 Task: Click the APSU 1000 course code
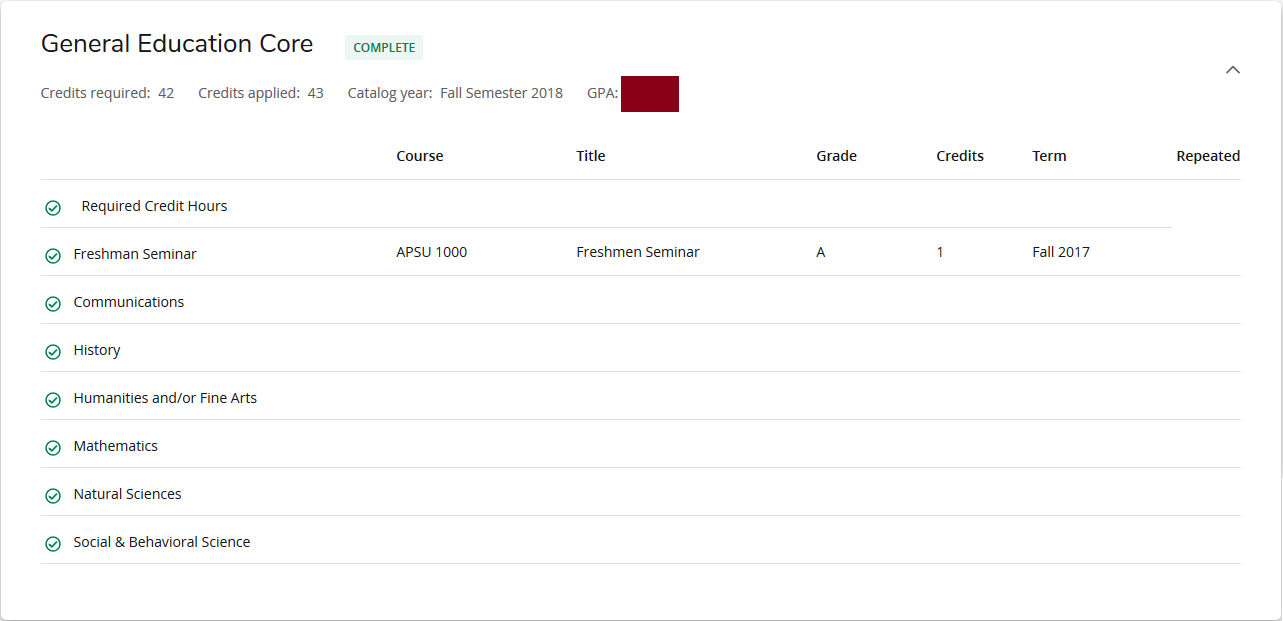click(431, 252)
